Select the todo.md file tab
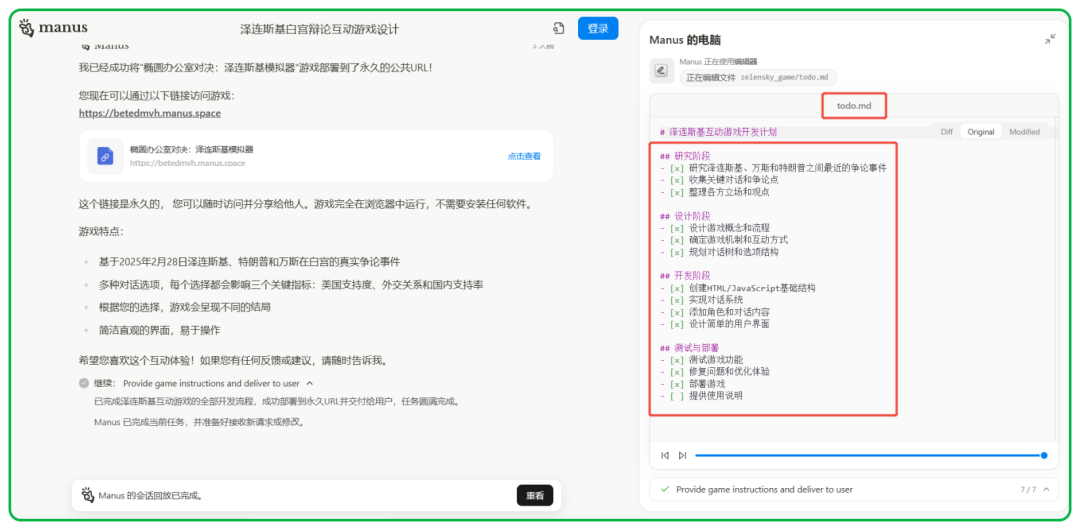Screen dimensions: 1080x530 pyautogui.click(x=854, y=106)
